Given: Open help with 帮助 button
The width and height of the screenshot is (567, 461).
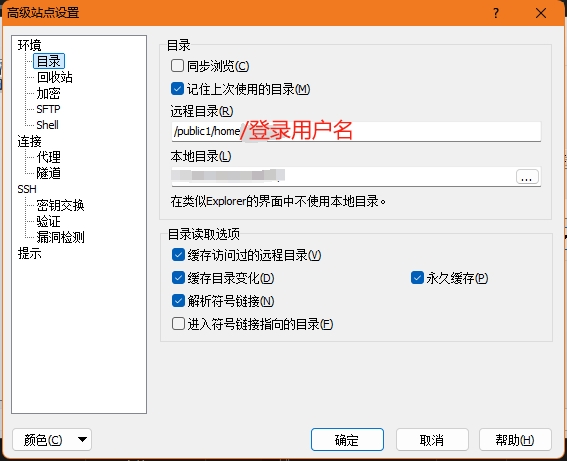Looking at the screenshot, I should [515, 440].
